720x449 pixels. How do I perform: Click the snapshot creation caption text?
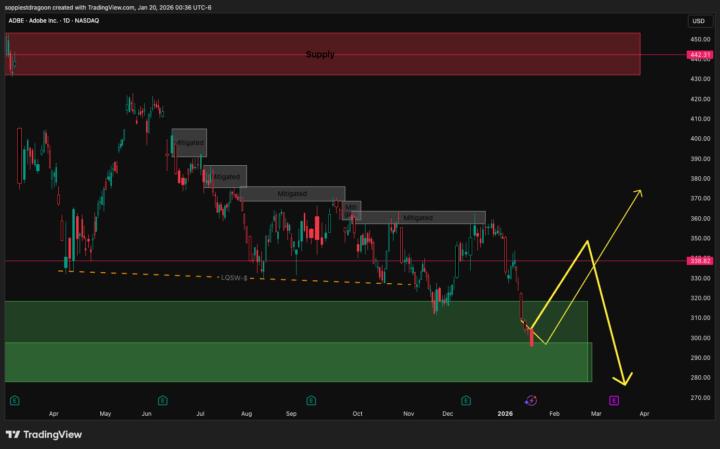click(x=108, y=7)
